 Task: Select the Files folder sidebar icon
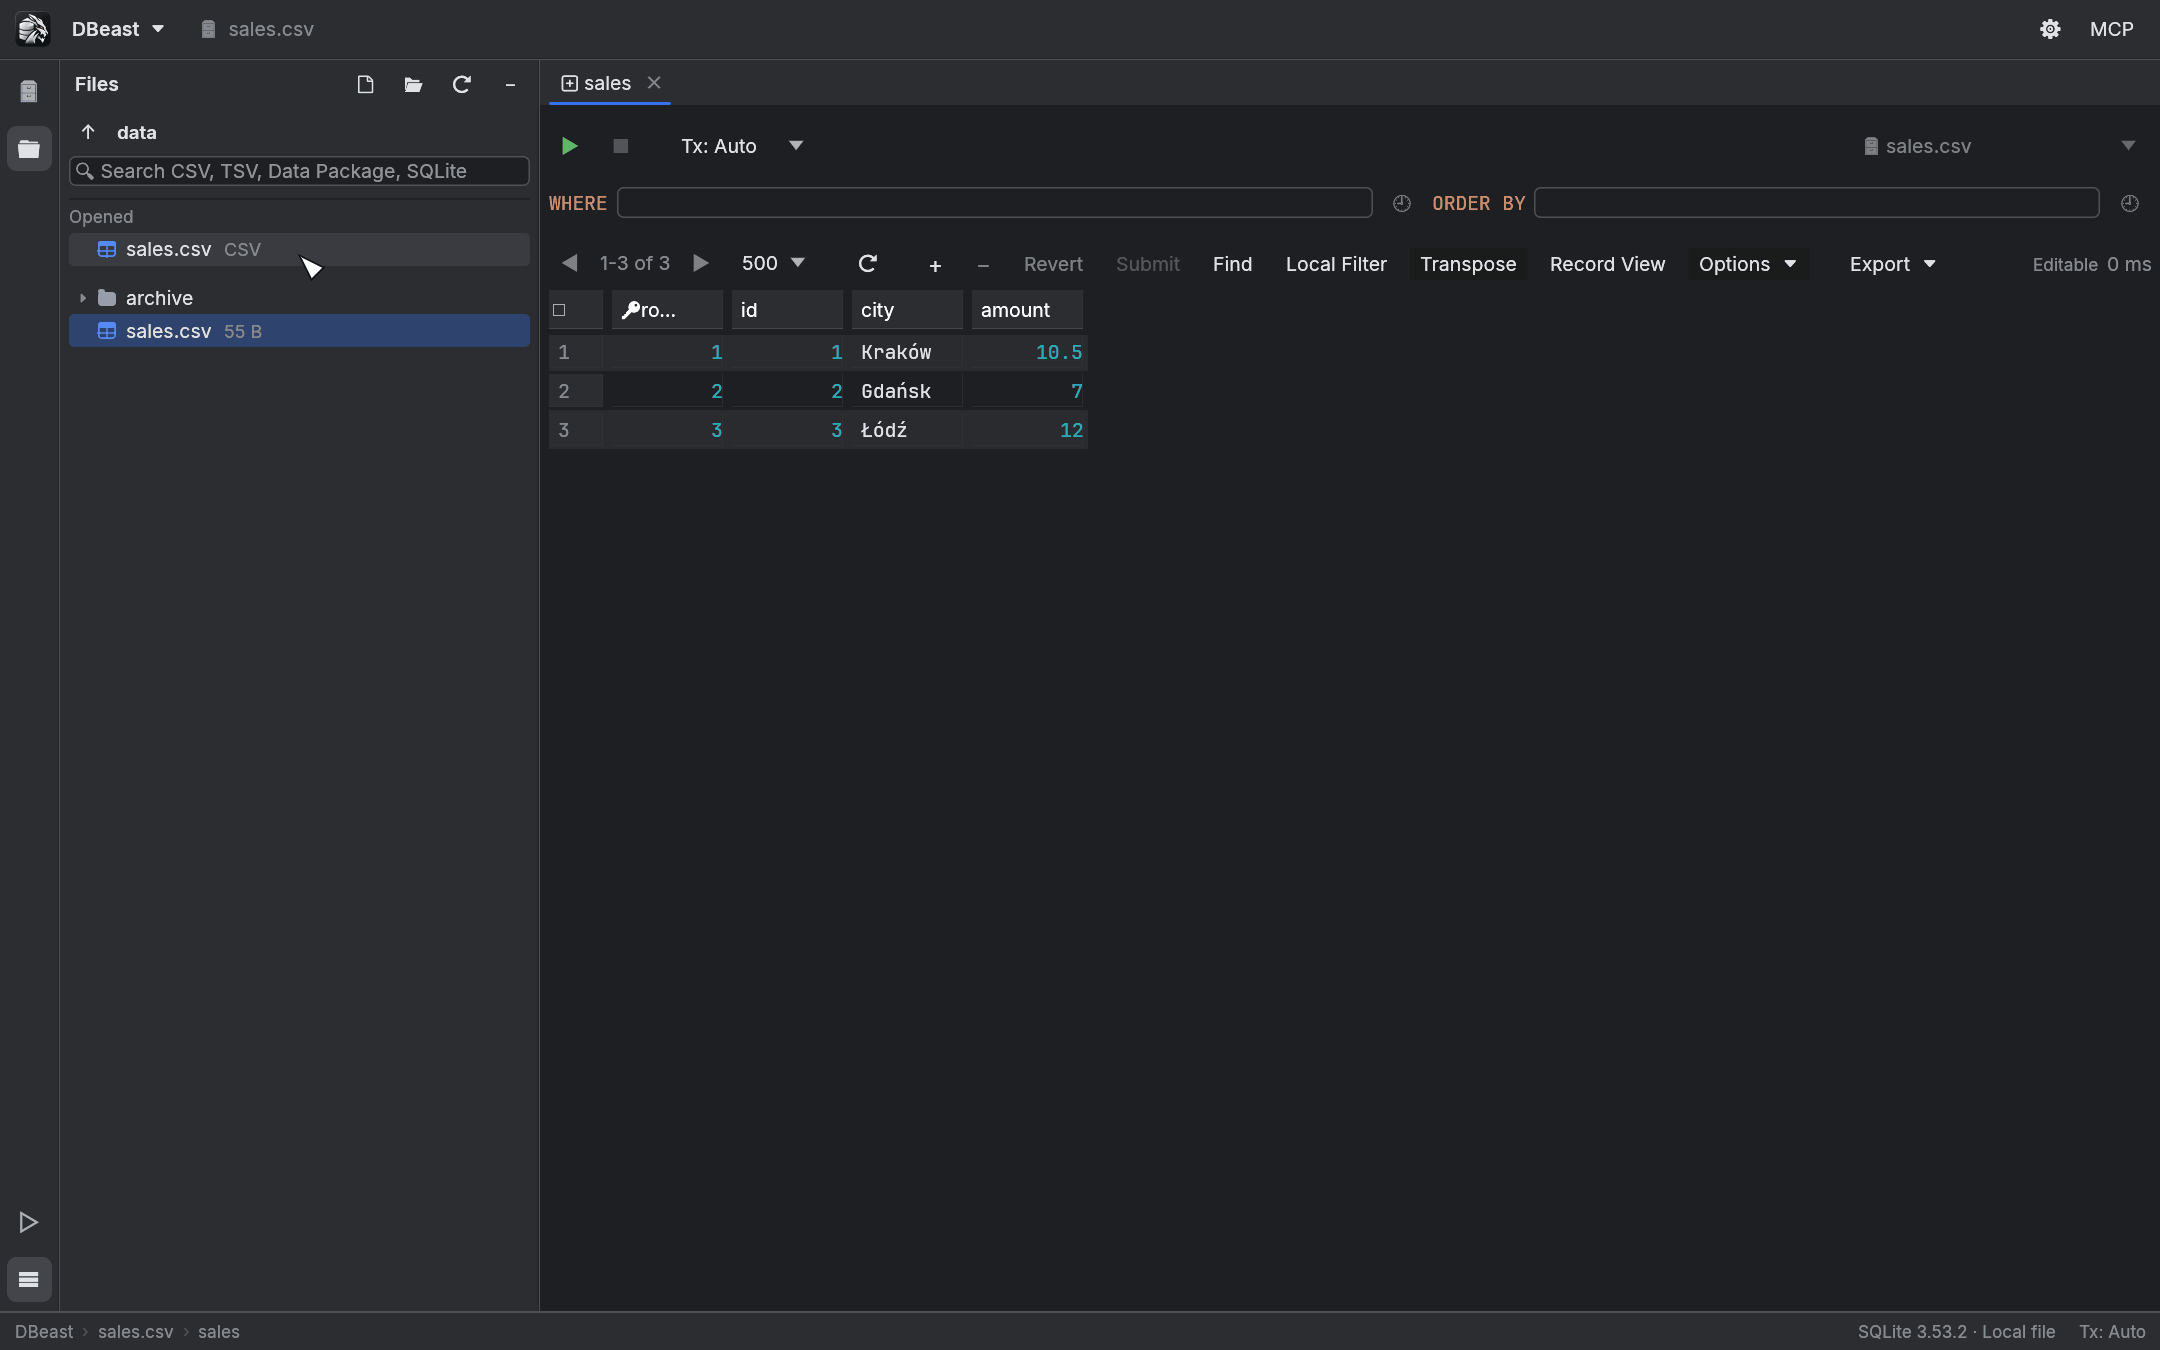point(29,149)
